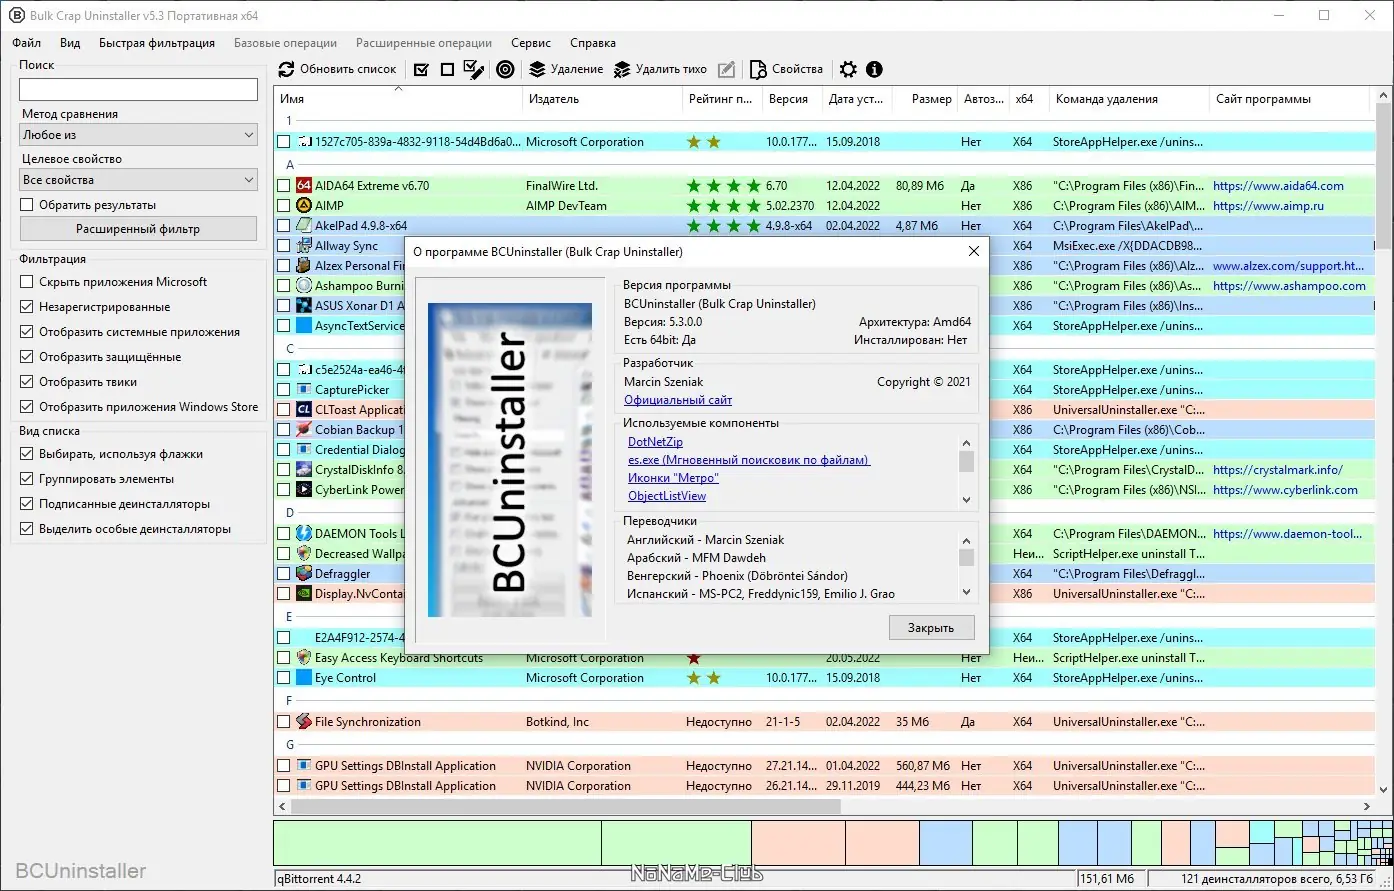Toggle Отобразить приложения Windows Store checkbox
Image resolution: width=1394 pixels, height=891 pixels.
27,407
